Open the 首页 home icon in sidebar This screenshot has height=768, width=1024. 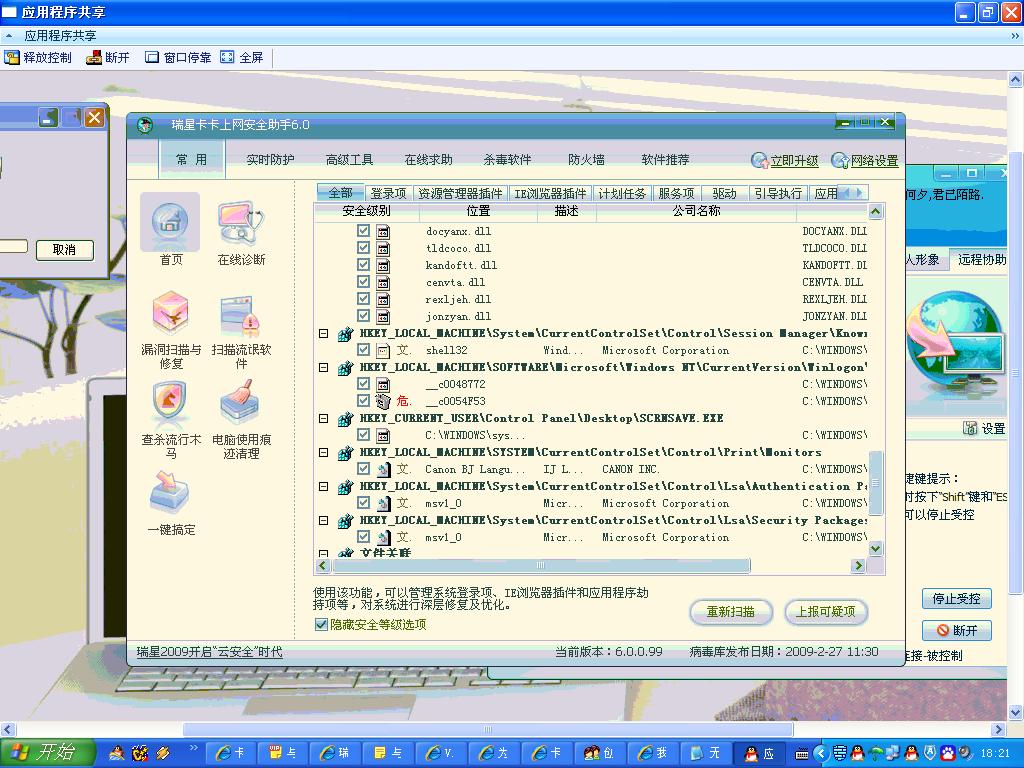[170, 221]
